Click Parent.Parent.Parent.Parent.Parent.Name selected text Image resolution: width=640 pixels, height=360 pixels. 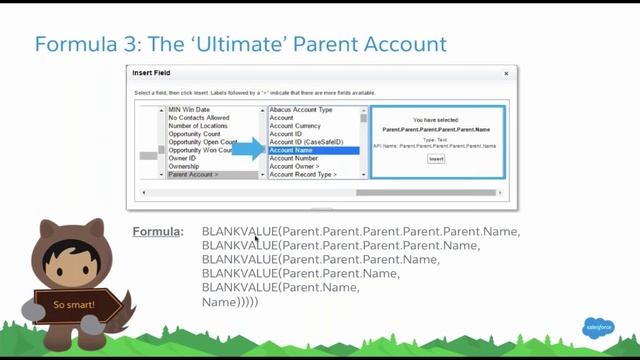(x=436, y=129)
